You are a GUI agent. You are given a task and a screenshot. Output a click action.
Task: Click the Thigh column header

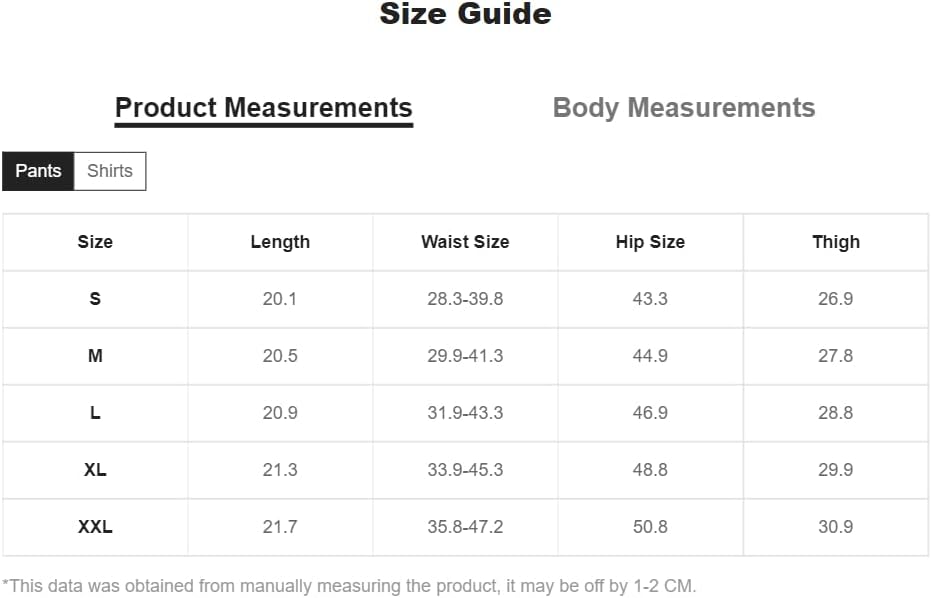point(836,242)
